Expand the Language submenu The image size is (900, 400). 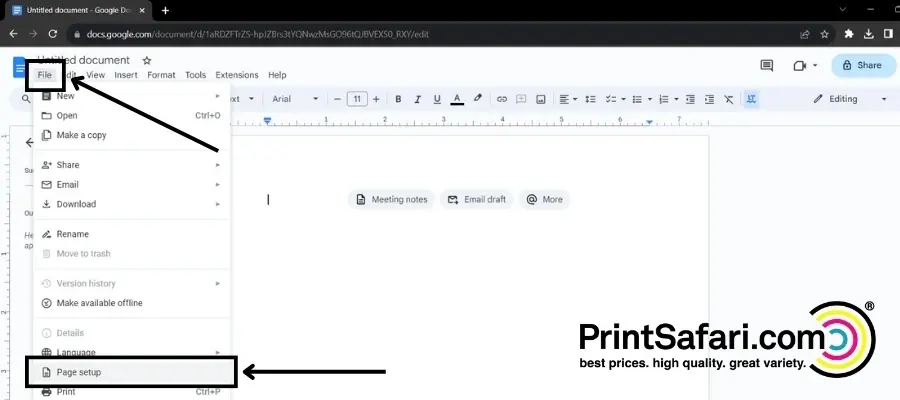click(132, 352)
